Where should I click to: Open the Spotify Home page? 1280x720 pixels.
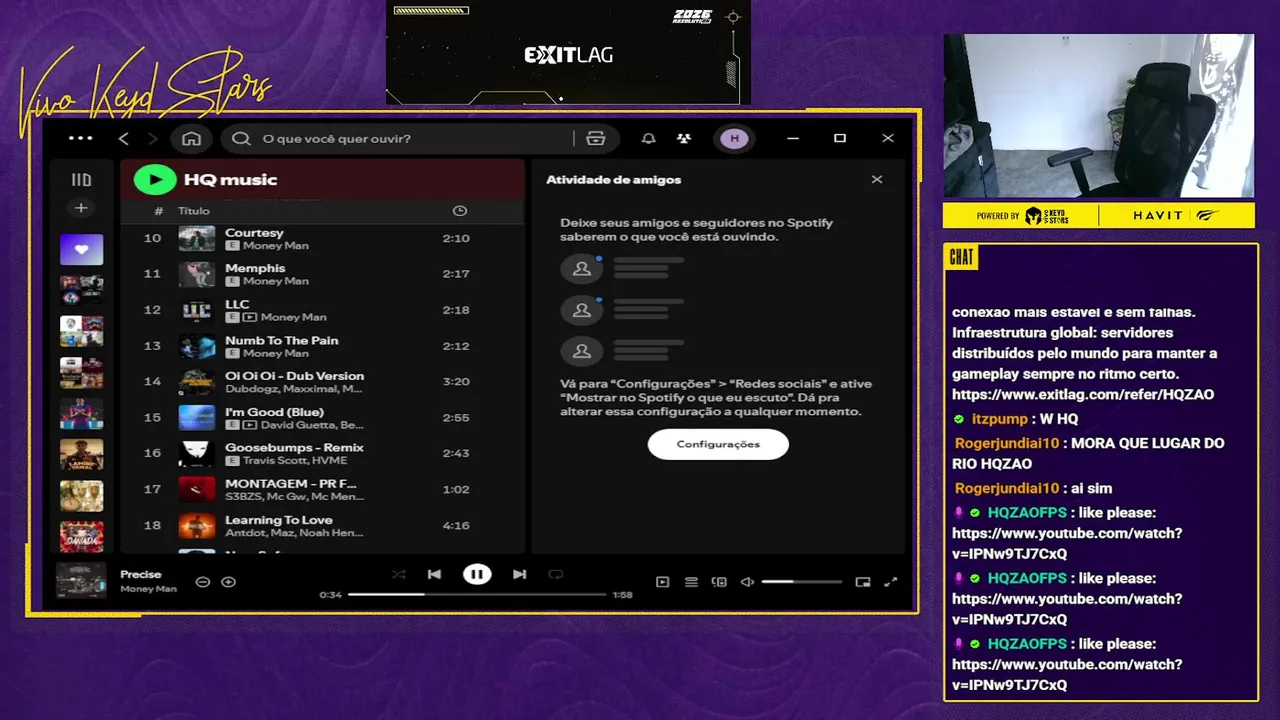[192, 138]
